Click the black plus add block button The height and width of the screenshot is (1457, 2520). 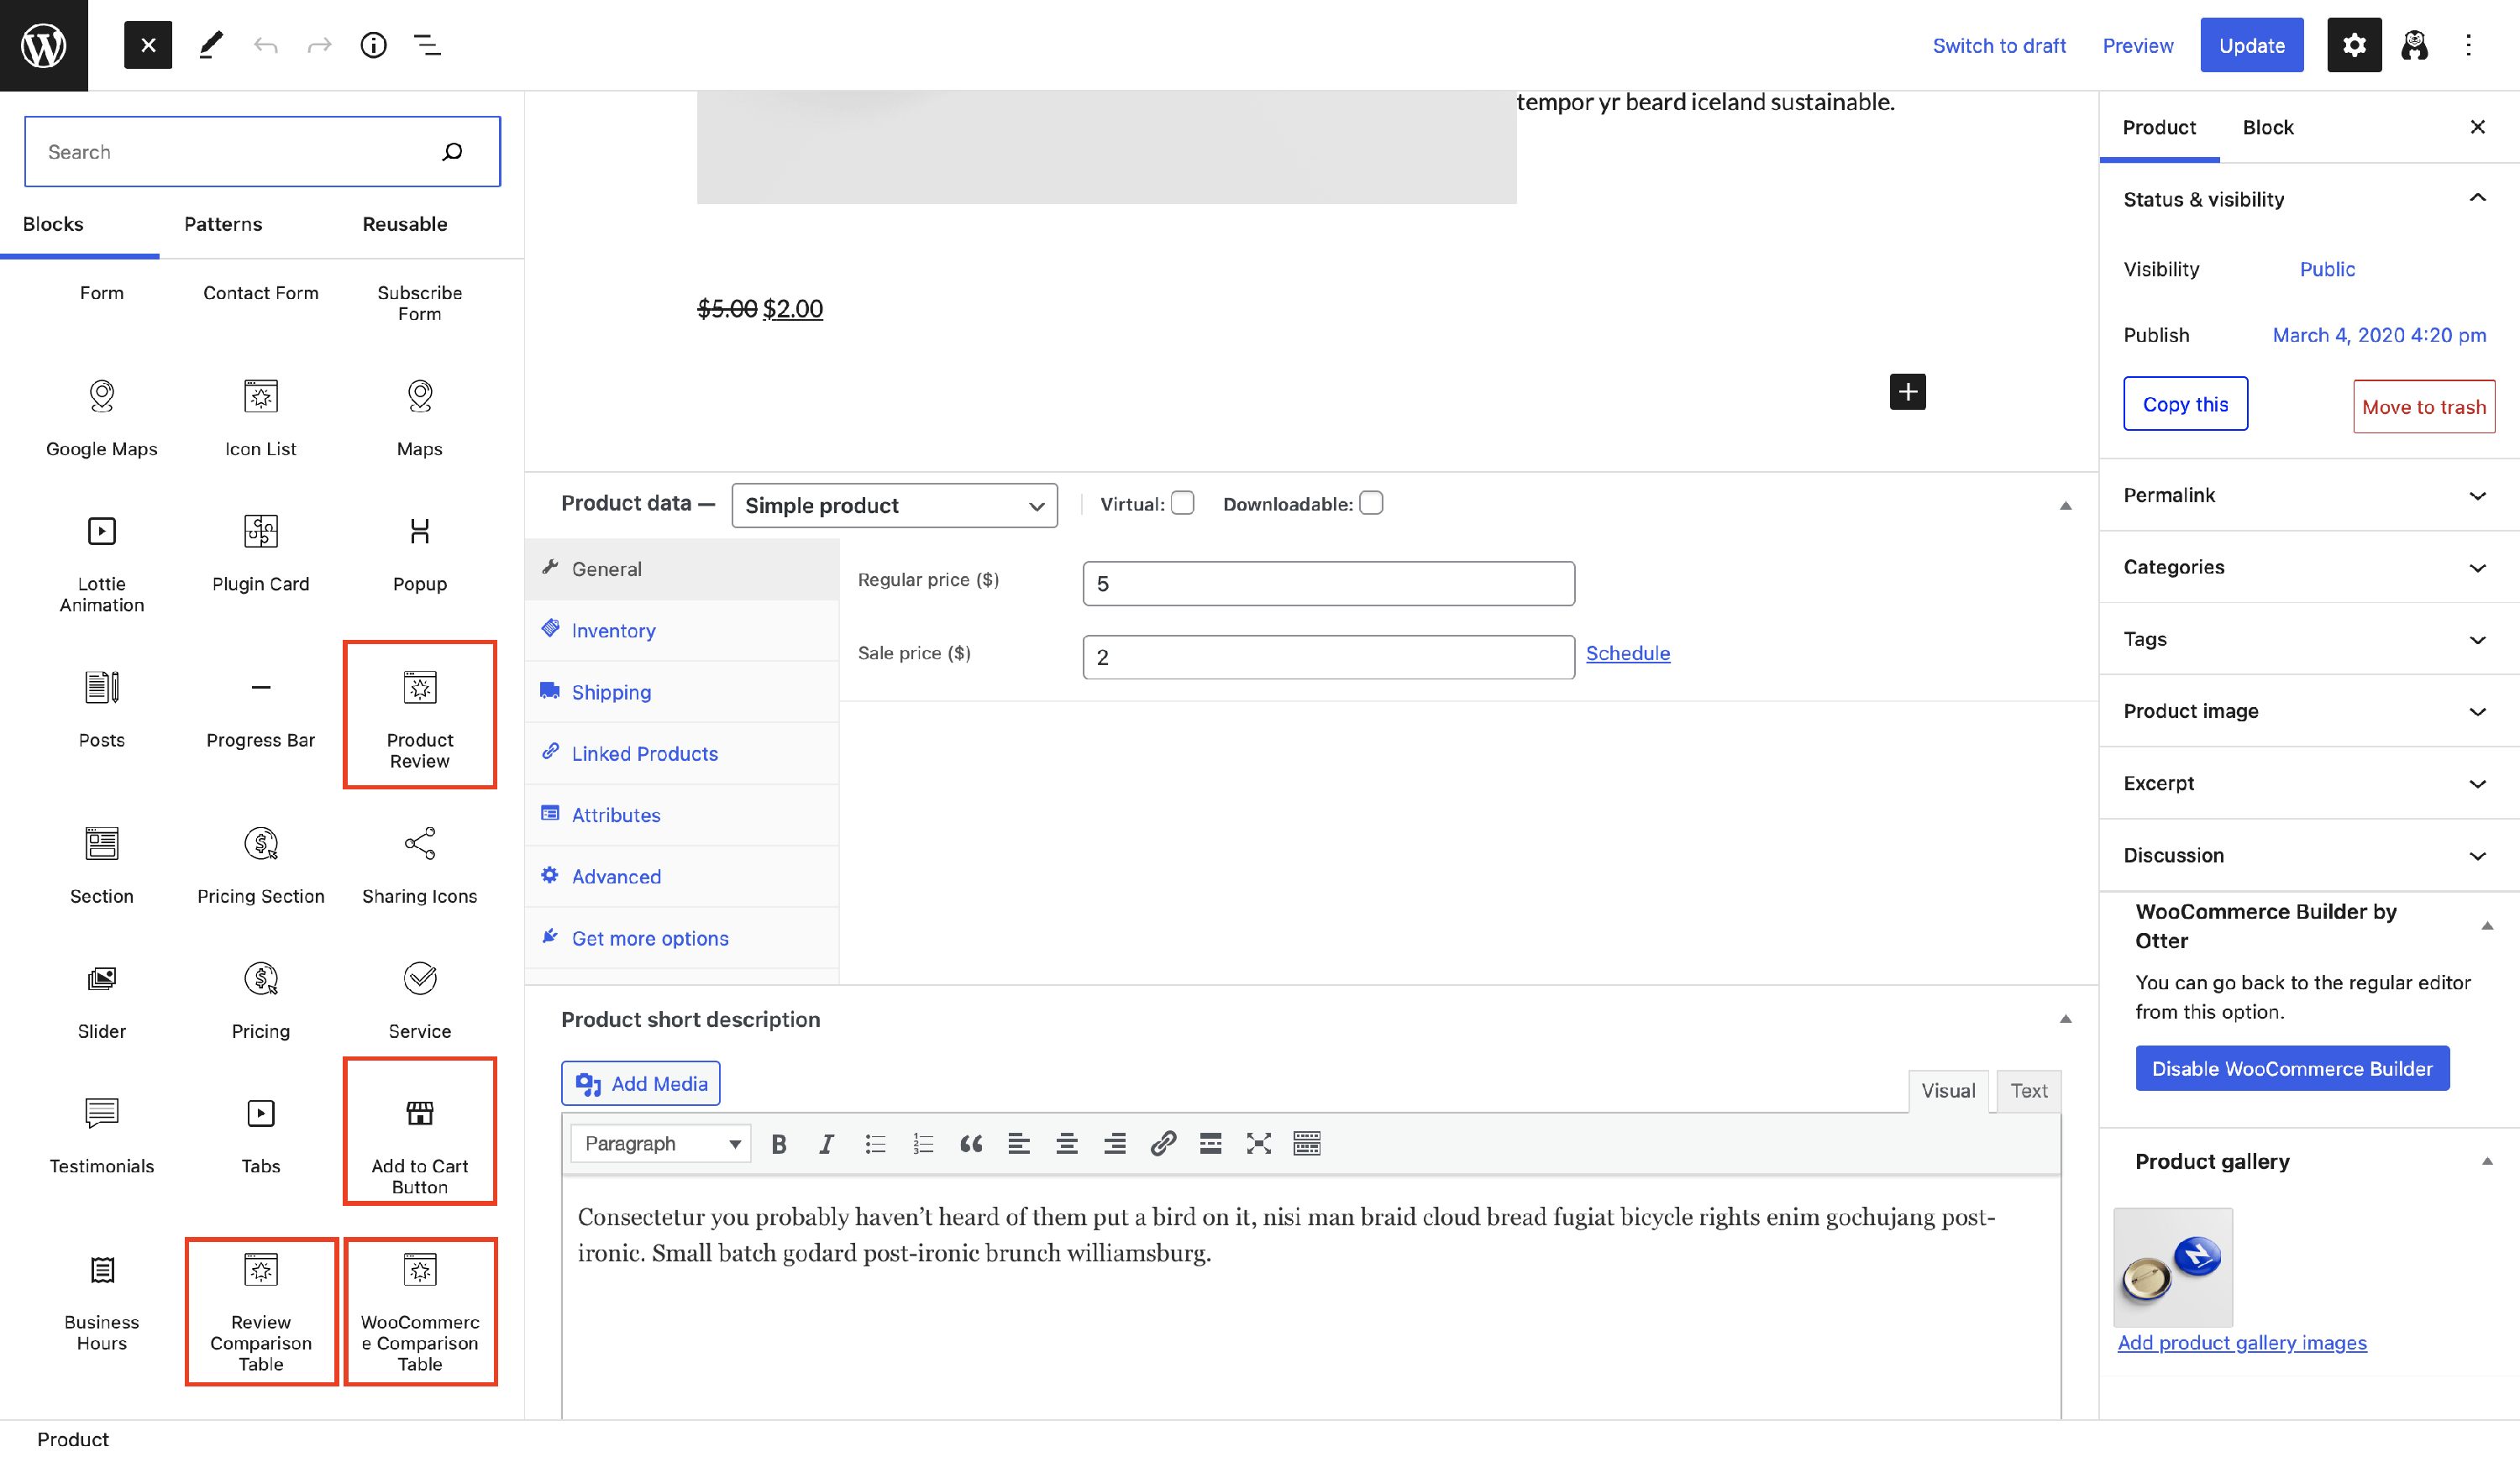coord(1907,391)
